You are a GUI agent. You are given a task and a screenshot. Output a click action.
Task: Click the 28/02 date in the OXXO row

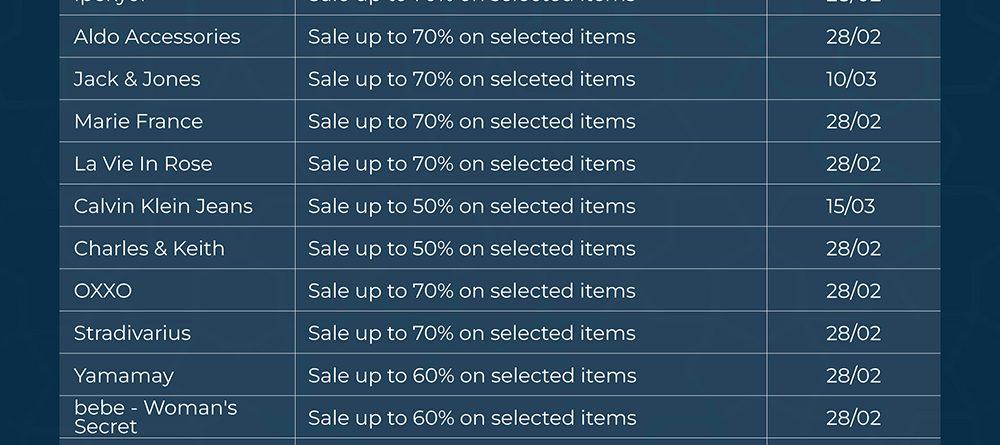853,291
